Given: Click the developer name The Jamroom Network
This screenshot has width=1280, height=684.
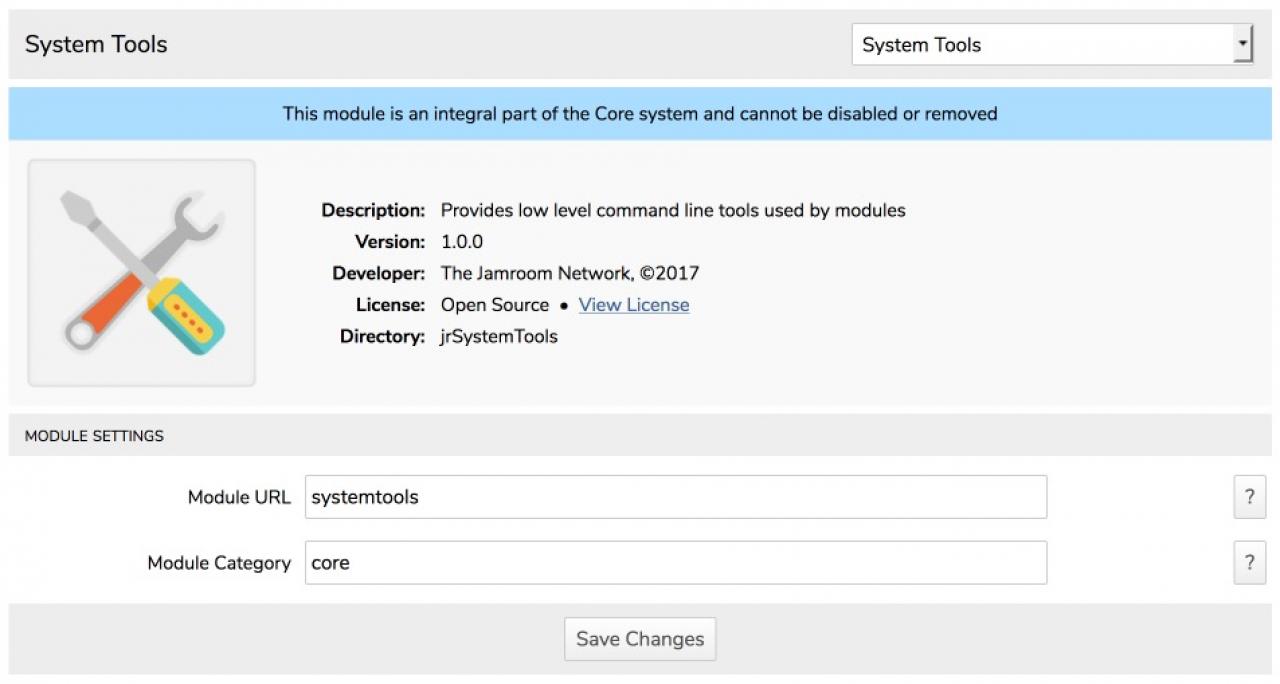Looking at the screenshot, I should click(x=536, y=273).
